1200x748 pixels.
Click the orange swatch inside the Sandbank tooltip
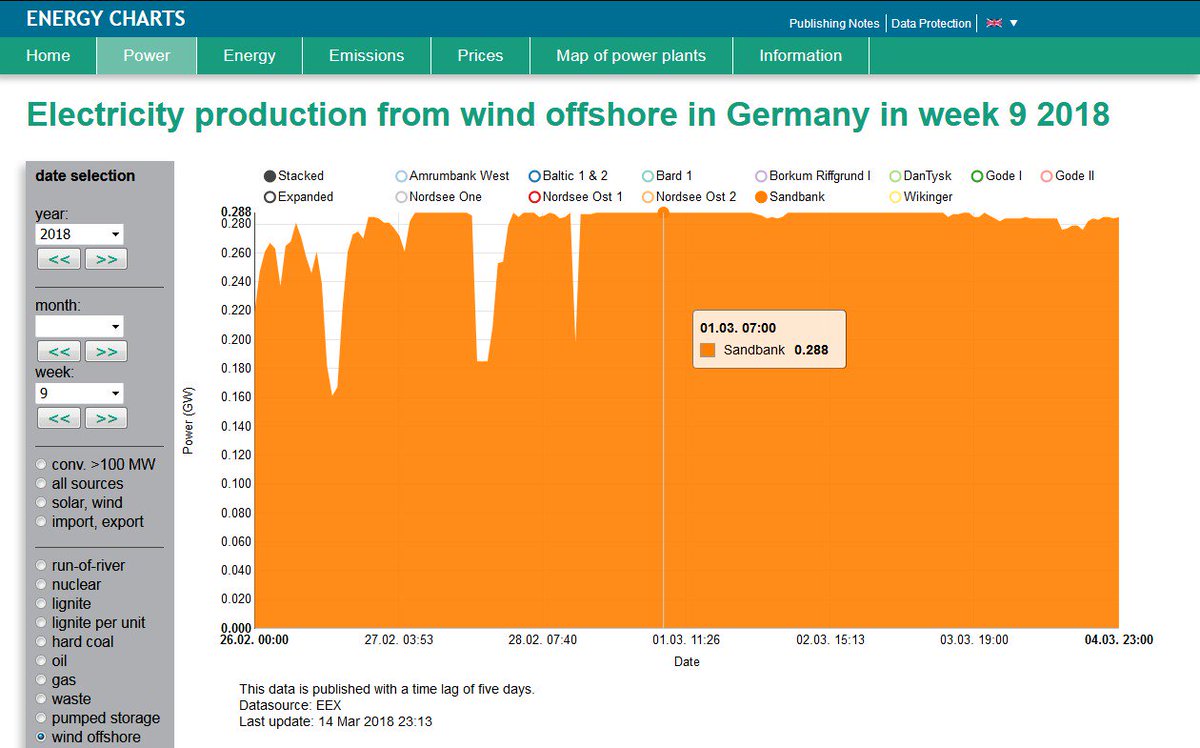[707, 352]
